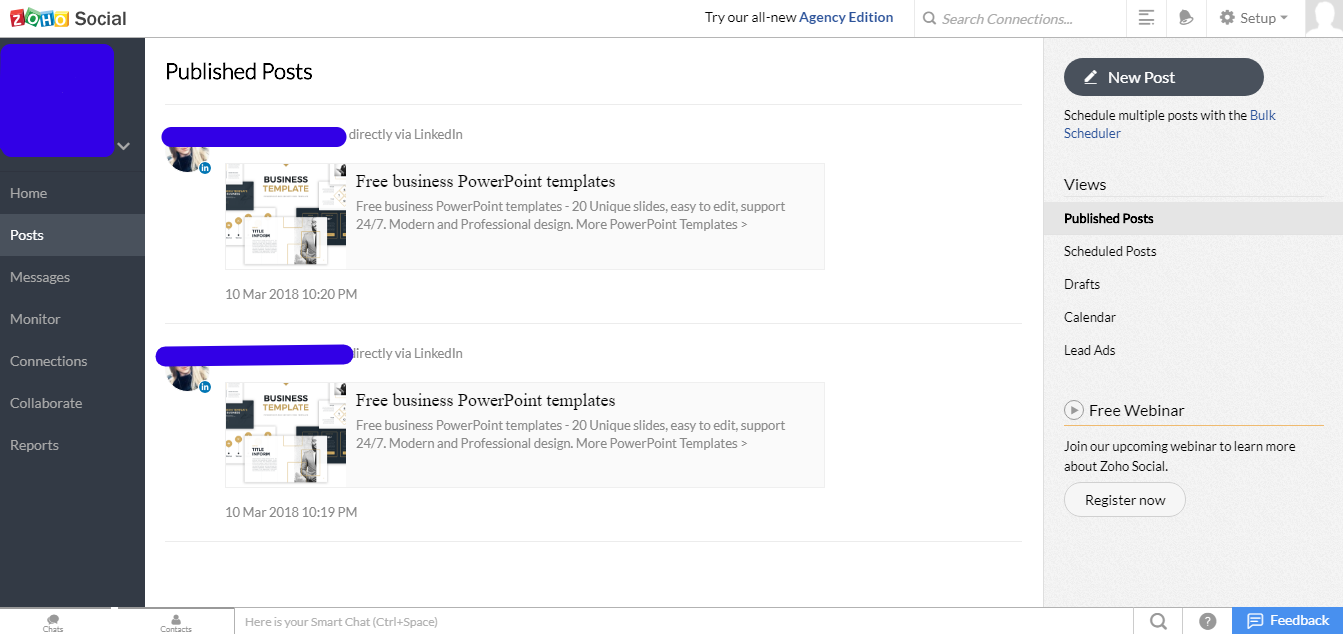Follow the Agency Edition link

[x=845, y=17]
